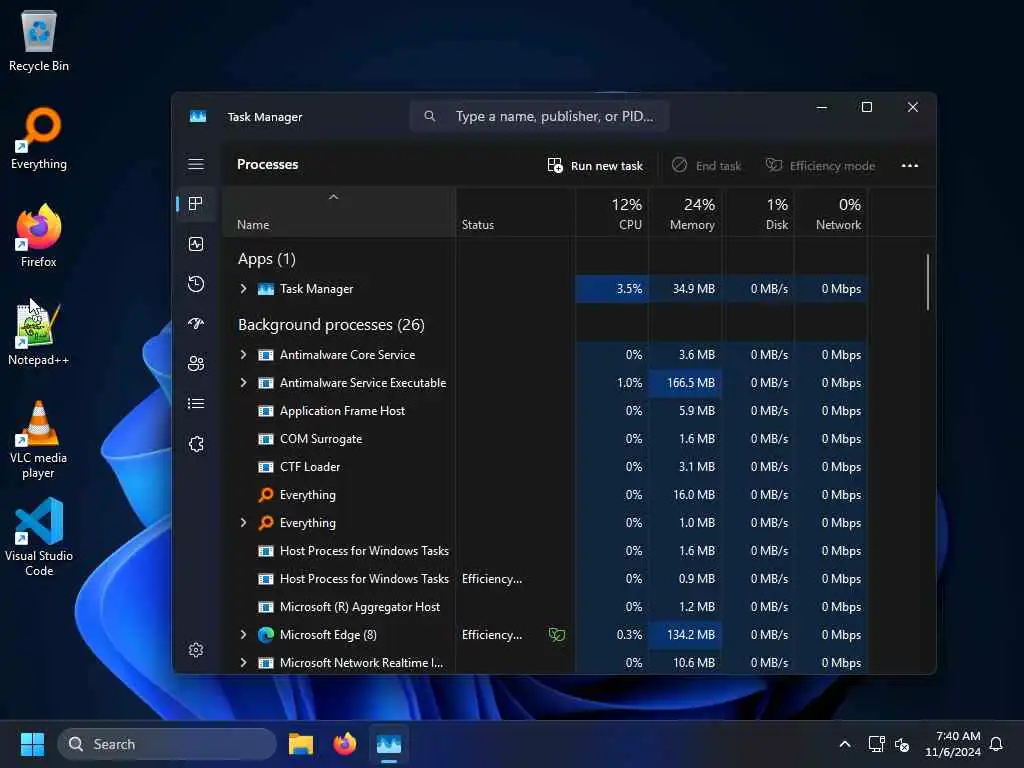
Task: Click the Antimalware Core Service process icon
Action: point(266,355)
